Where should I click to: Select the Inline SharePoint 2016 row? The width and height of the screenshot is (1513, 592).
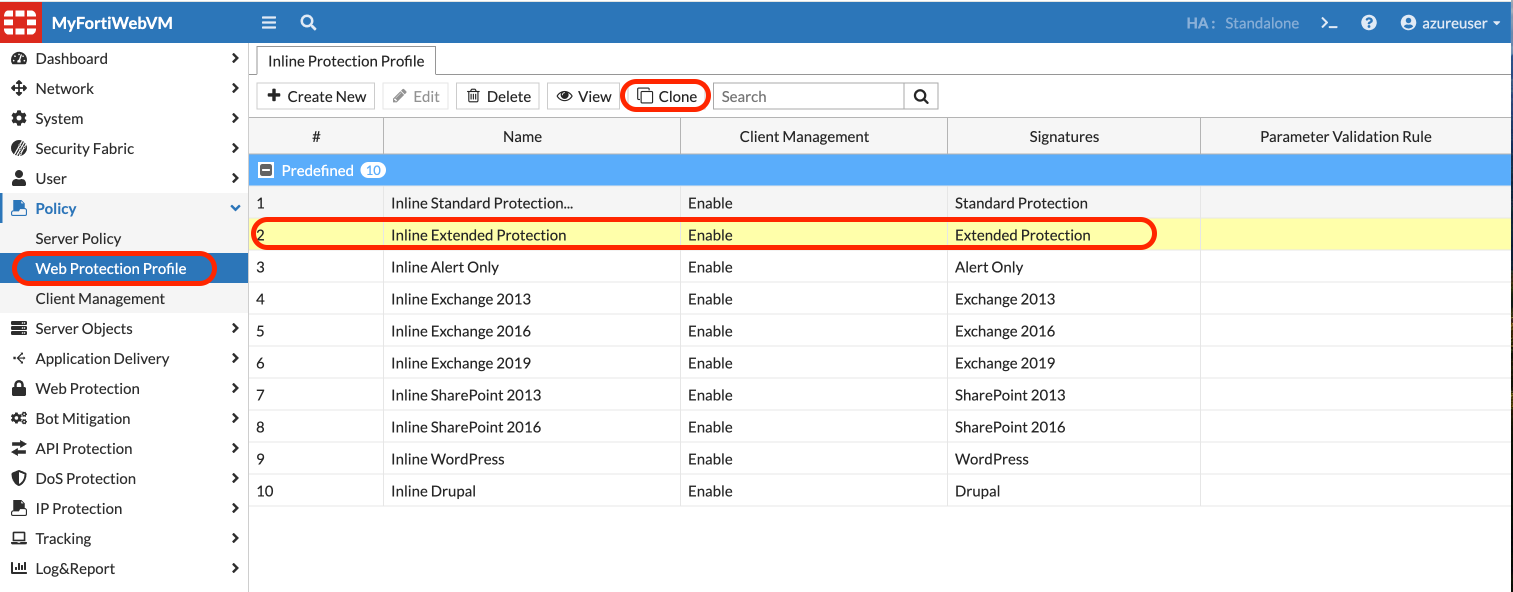[880, 427]
